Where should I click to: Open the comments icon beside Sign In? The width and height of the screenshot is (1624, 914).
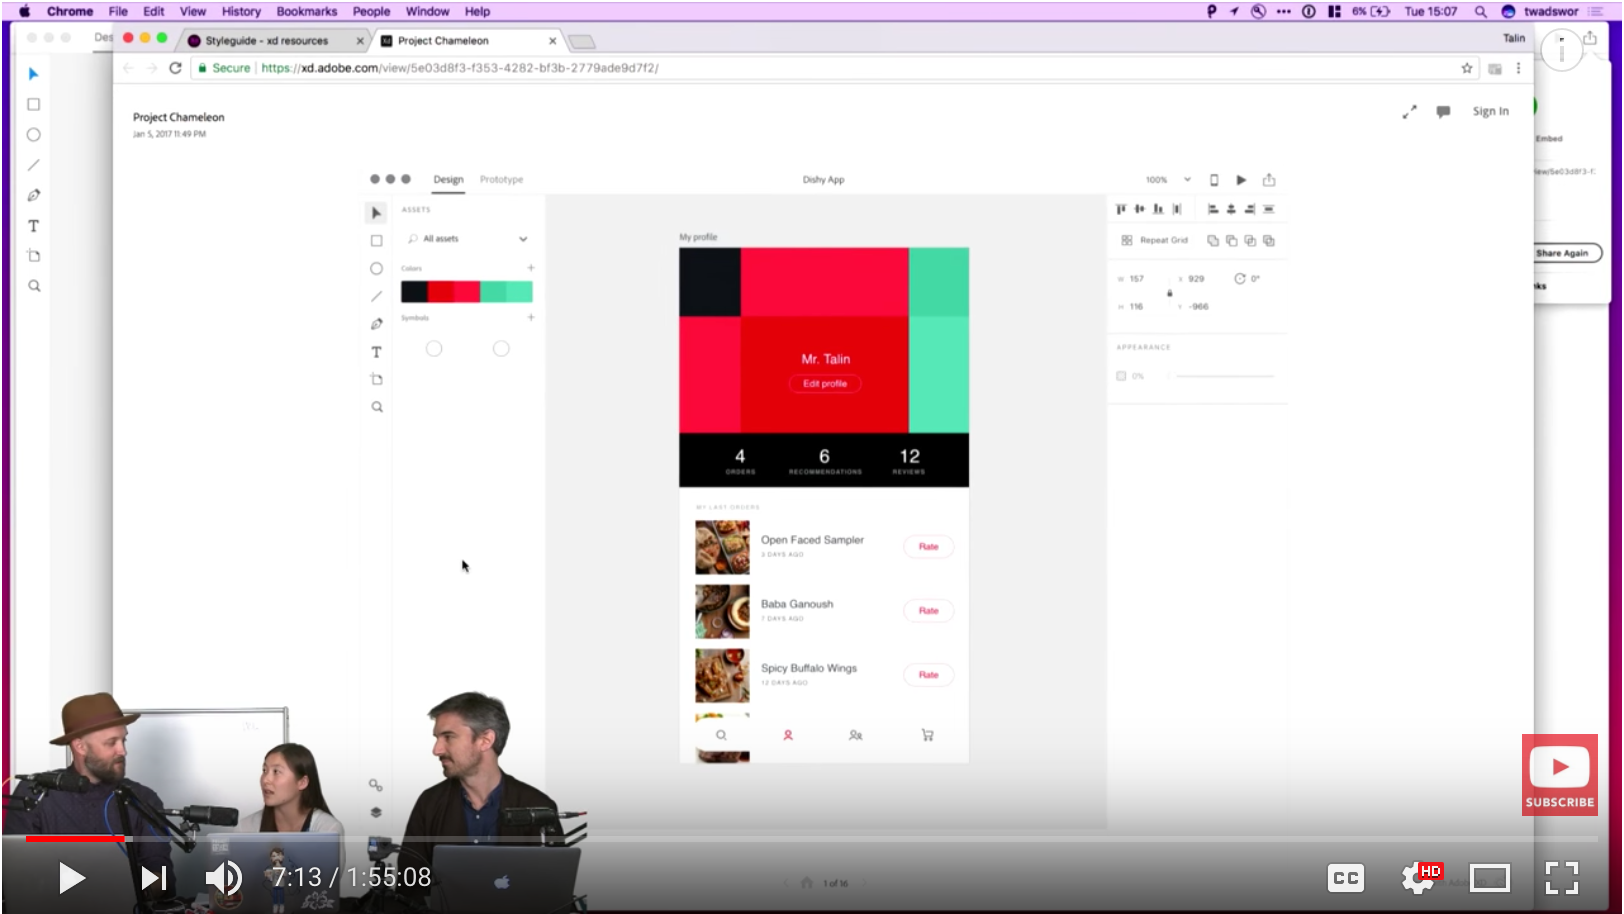point(1443,112)
